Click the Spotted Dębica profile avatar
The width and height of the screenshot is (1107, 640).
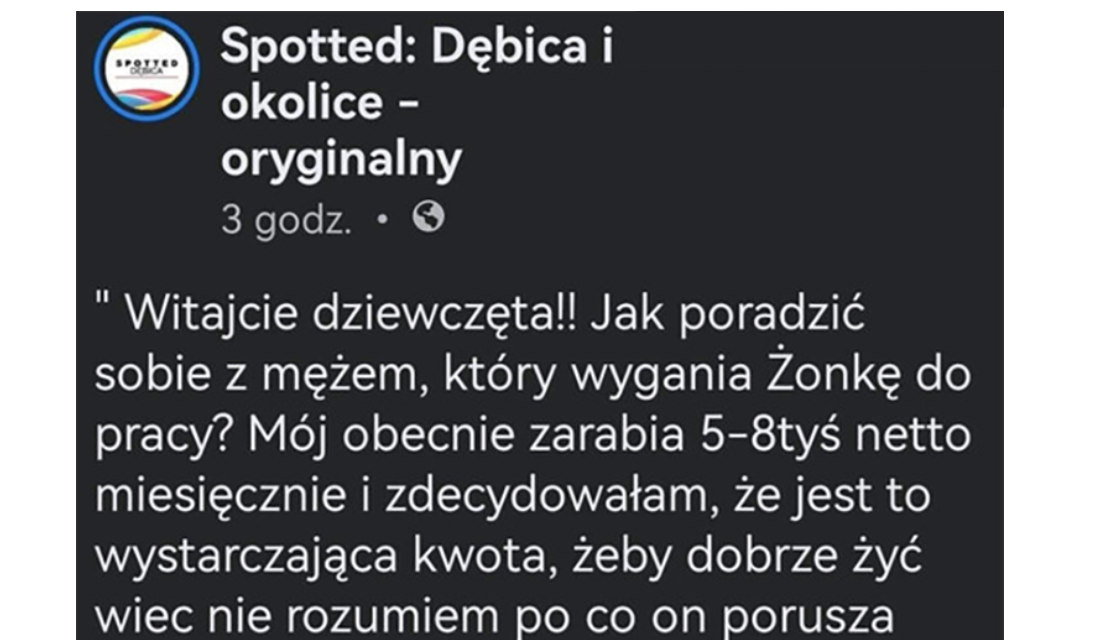(x=146, y=69)
